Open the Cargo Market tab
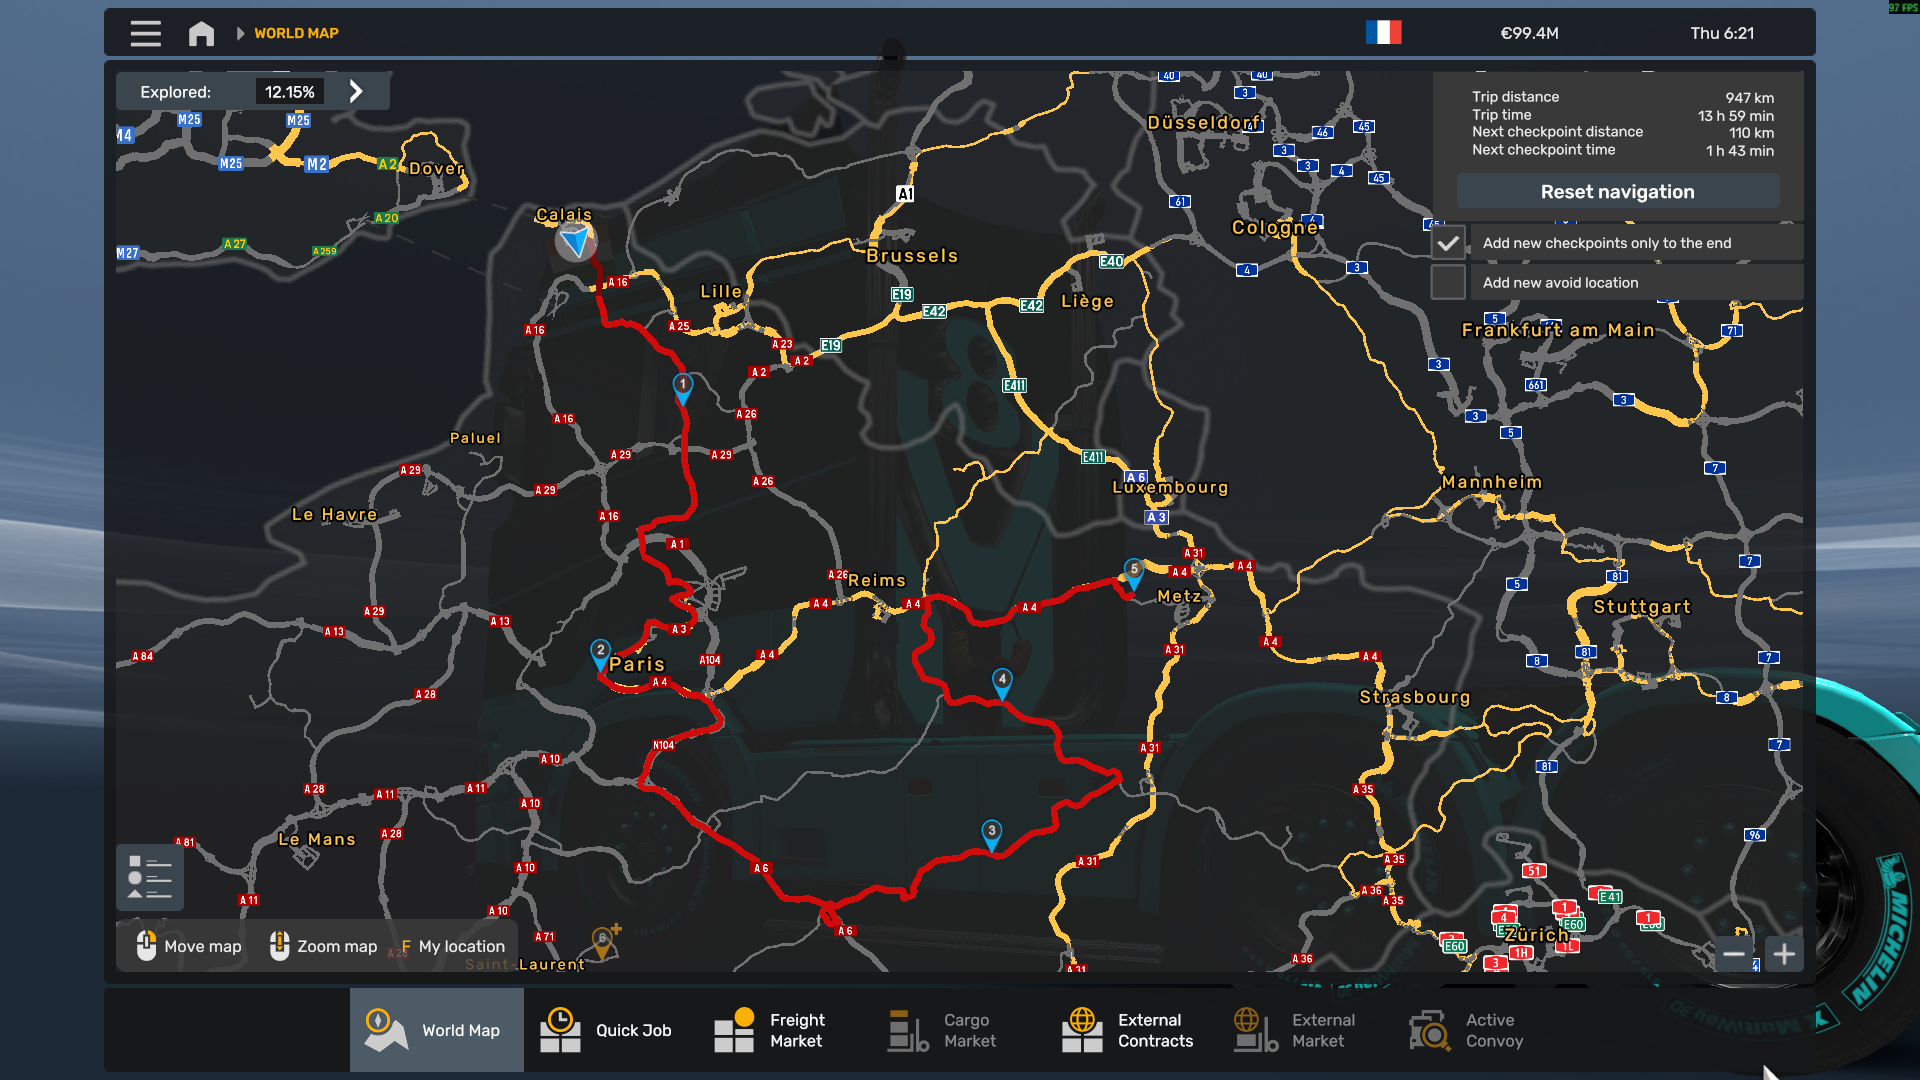The width and height of the screenshot is (1920, 1080). [958, 1030]
